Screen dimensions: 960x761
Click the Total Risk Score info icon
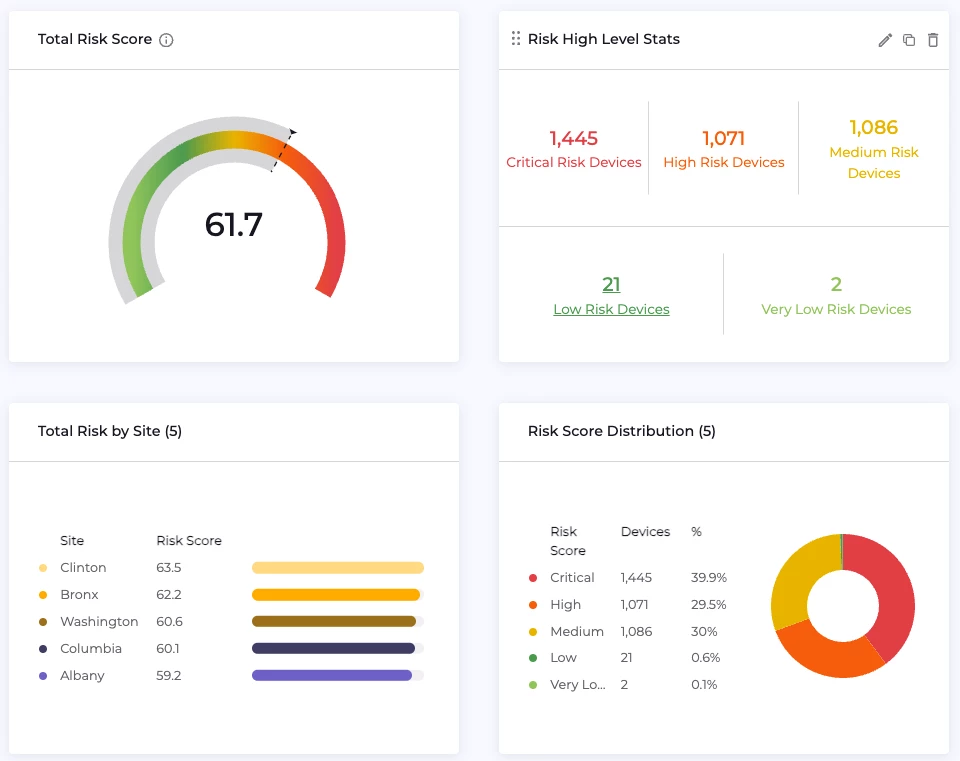tap(166, 40)
